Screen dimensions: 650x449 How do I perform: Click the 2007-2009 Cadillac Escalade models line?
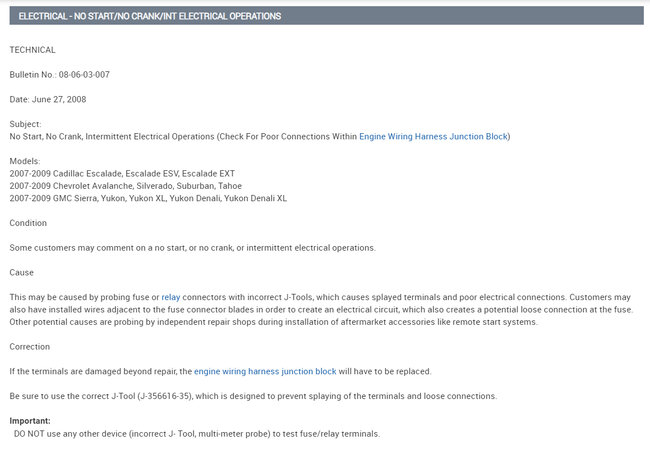[122, 173]
